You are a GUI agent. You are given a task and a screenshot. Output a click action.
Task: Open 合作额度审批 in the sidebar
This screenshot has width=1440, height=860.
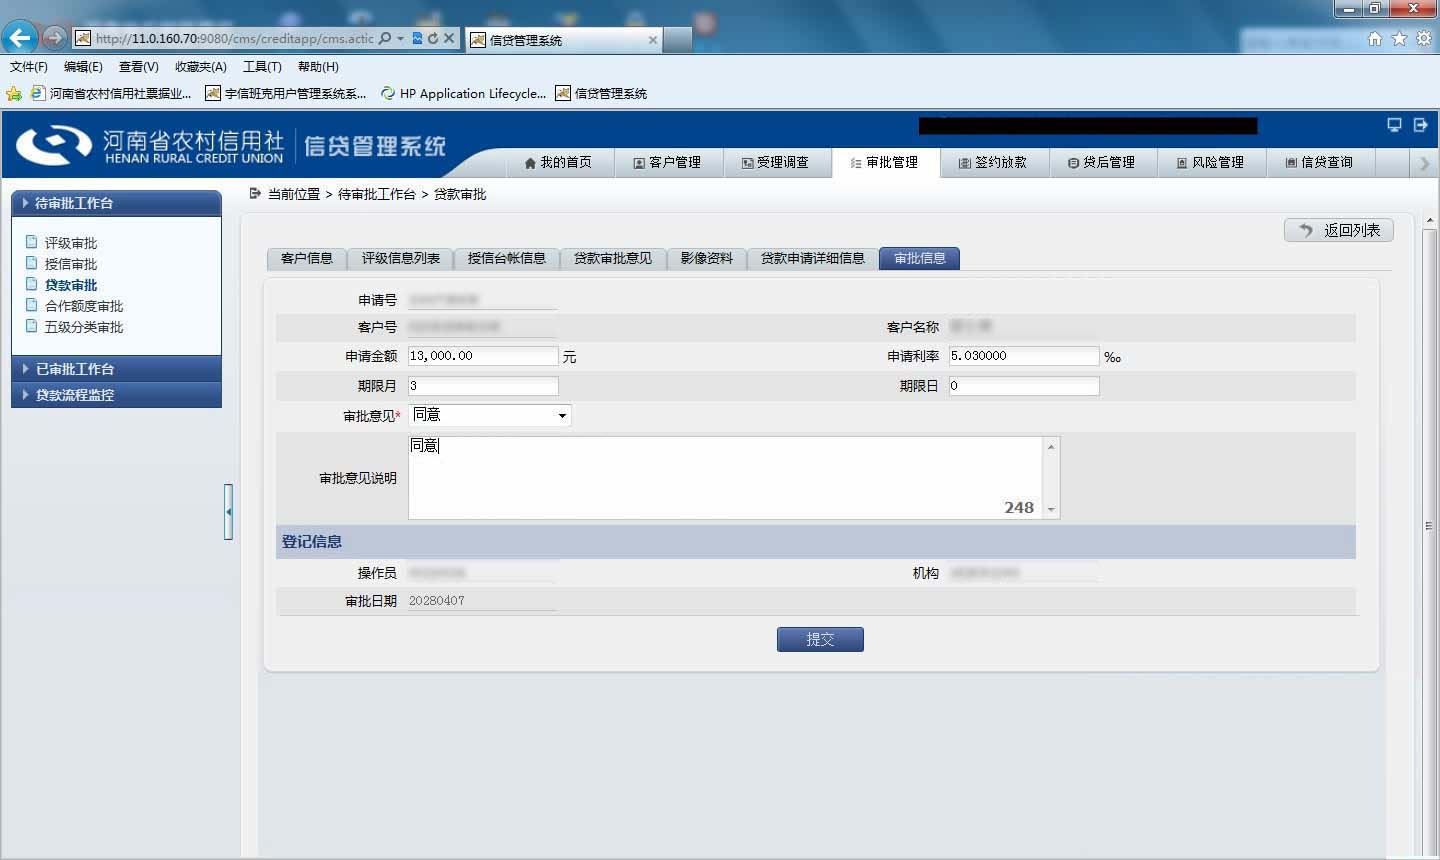pyautogui.click(x=84, y=306)
